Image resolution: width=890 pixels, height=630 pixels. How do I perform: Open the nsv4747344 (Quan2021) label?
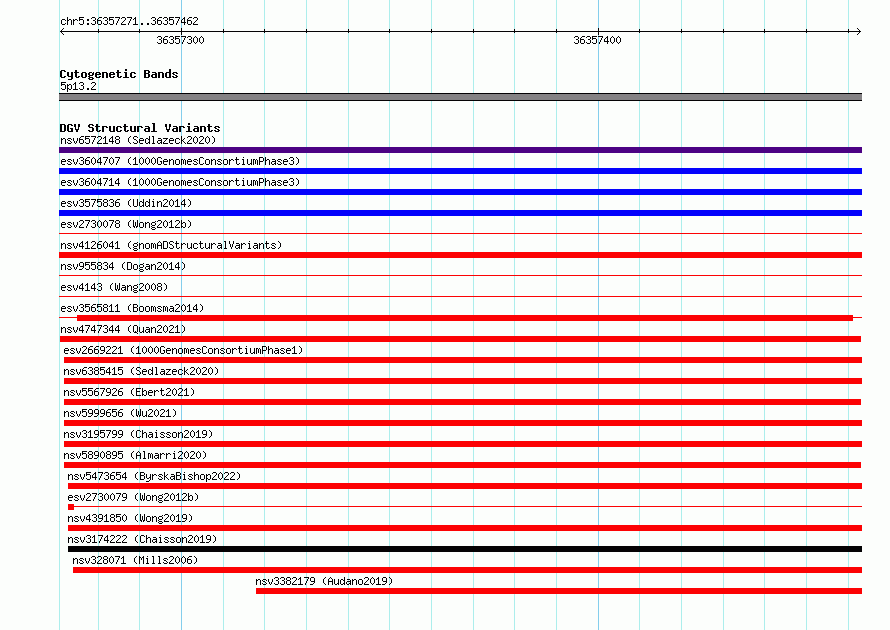tap(123, 329)
